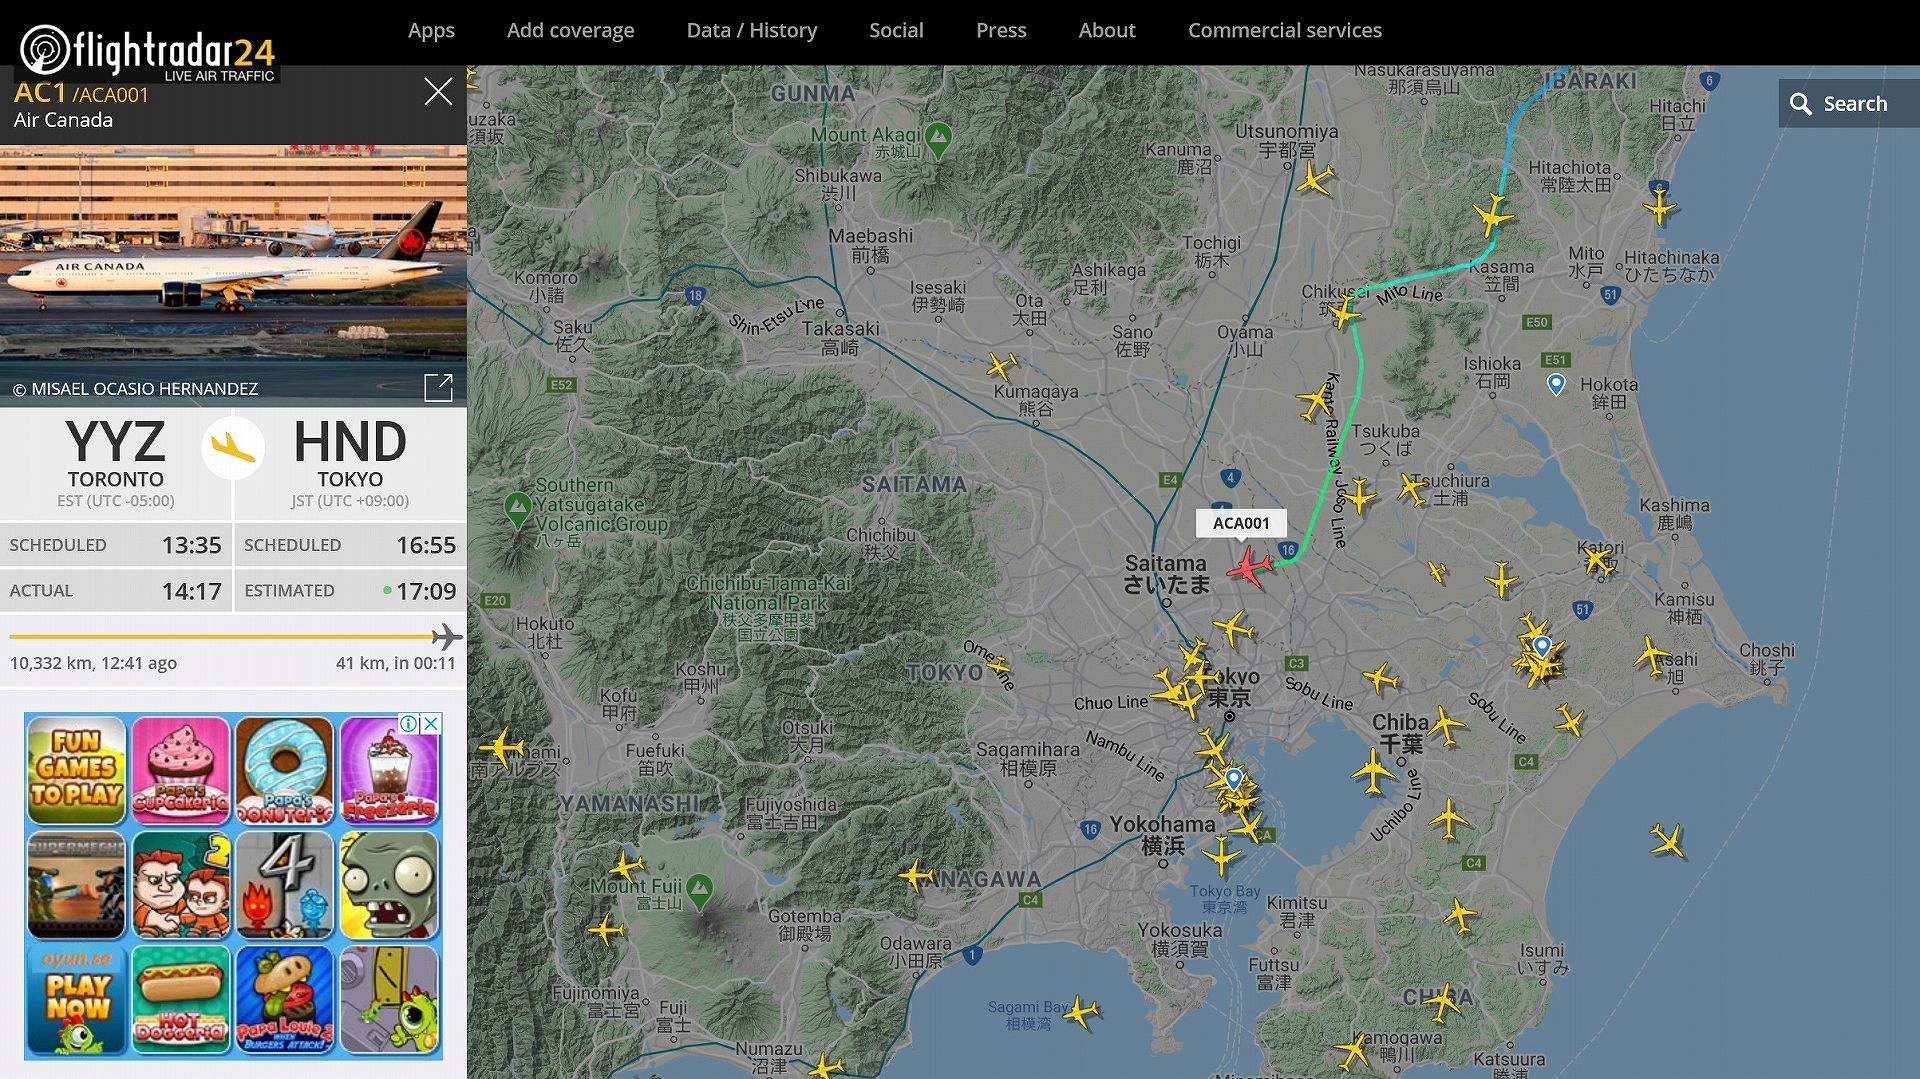The width and height of the screenshot is (1920, 1079).
Task: Open the Search box
Action: [x=1849, y=103]
